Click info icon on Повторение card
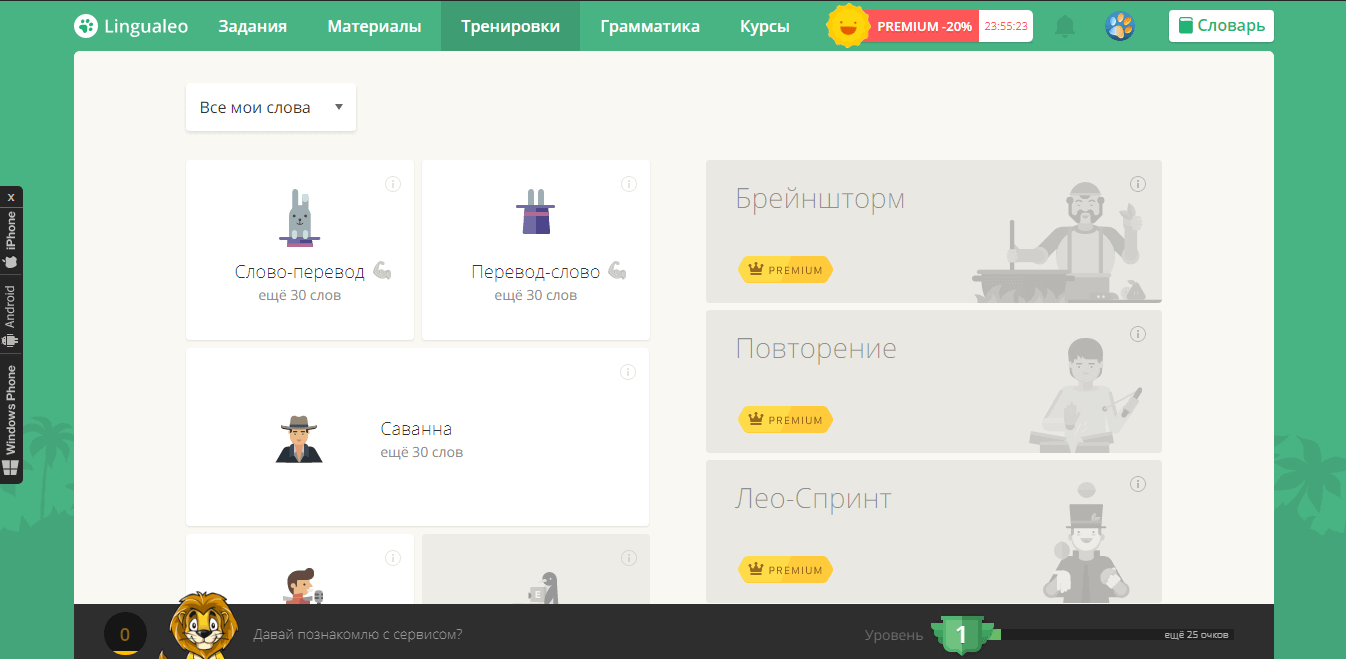The image size is (1346, 659). 1138,334
